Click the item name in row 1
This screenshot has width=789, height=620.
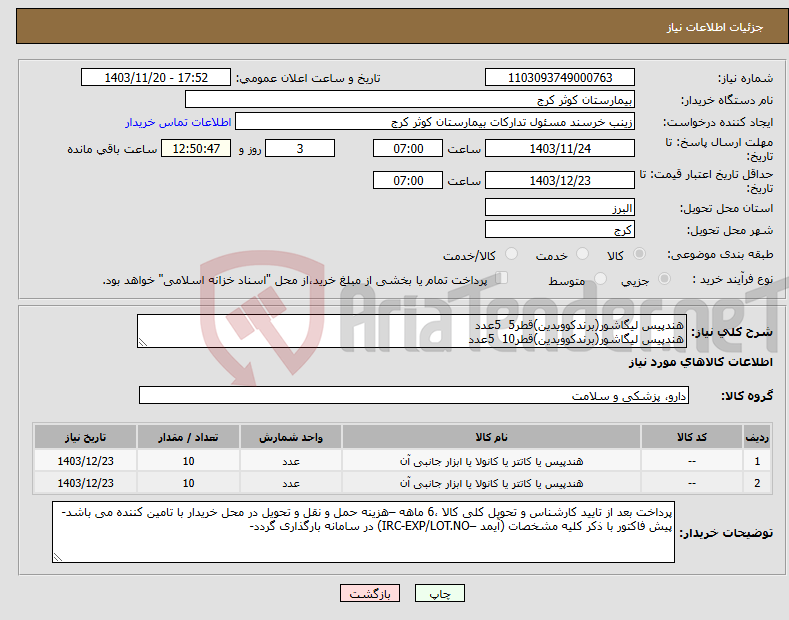[x=491, y=461]
